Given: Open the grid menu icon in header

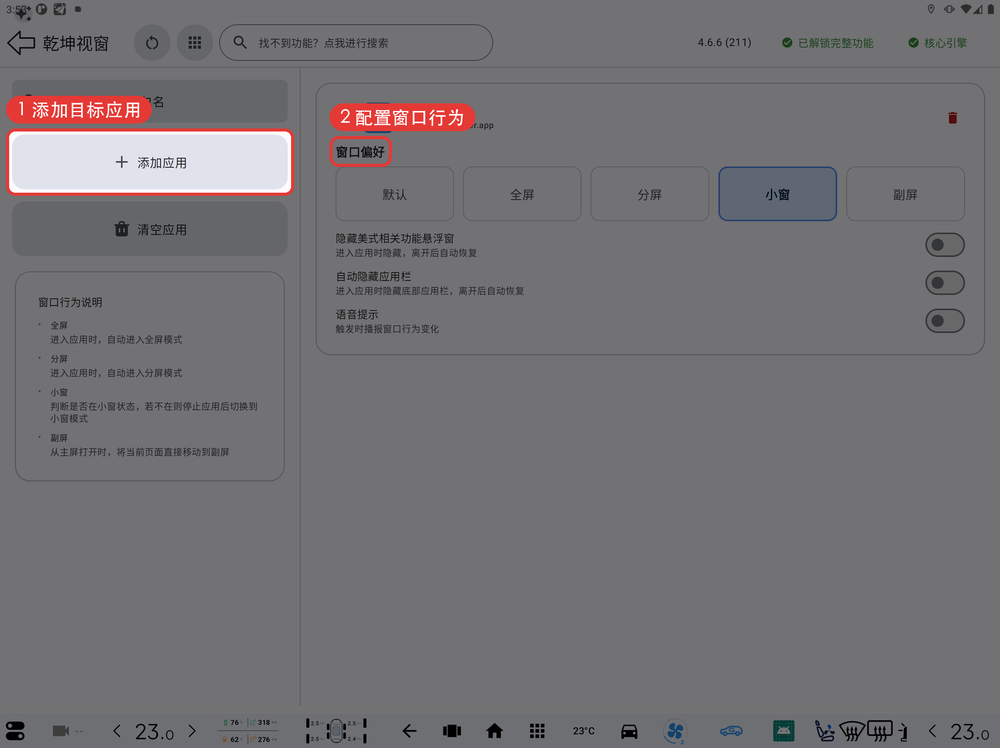Looking at the screenshot, I should click(x=195, y=43).
